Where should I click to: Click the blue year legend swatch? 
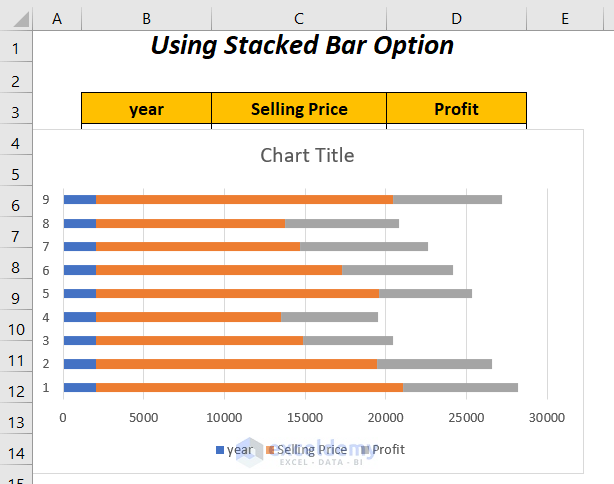[220, 451]
